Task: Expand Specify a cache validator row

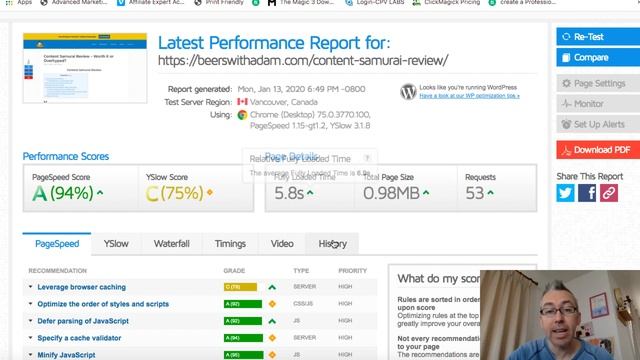Action: click(30, 338)
